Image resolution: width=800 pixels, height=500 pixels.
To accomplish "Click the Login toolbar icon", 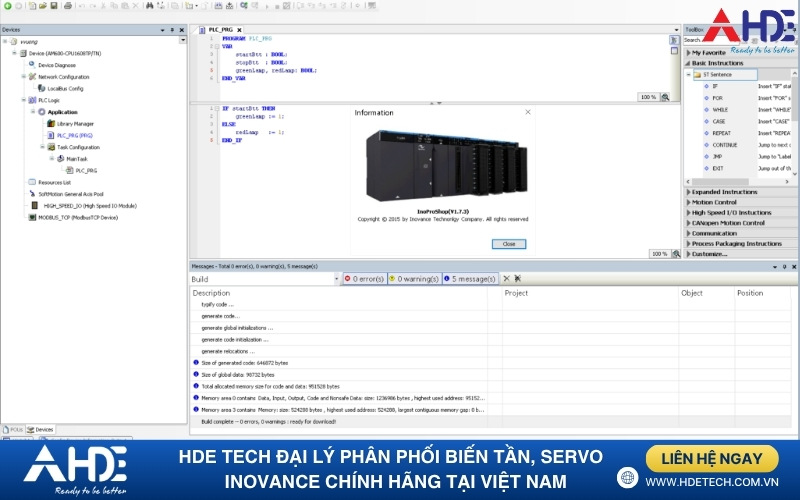I will pyautogui.click(x=244, y=6).
